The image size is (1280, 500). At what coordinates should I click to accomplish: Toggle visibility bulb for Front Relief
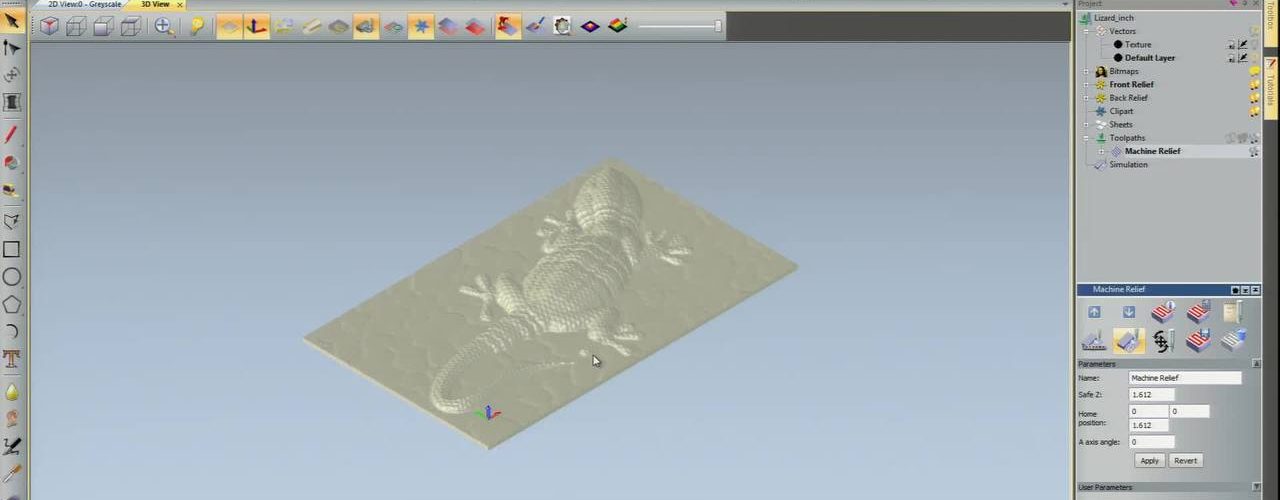pos(1254,85)
